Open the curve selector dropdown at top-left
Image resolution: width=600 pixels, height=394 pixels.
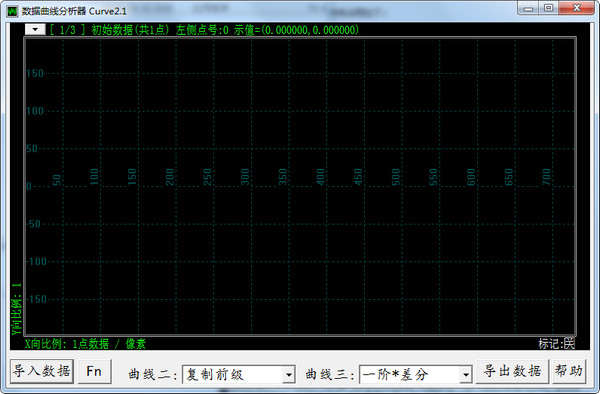35,29
